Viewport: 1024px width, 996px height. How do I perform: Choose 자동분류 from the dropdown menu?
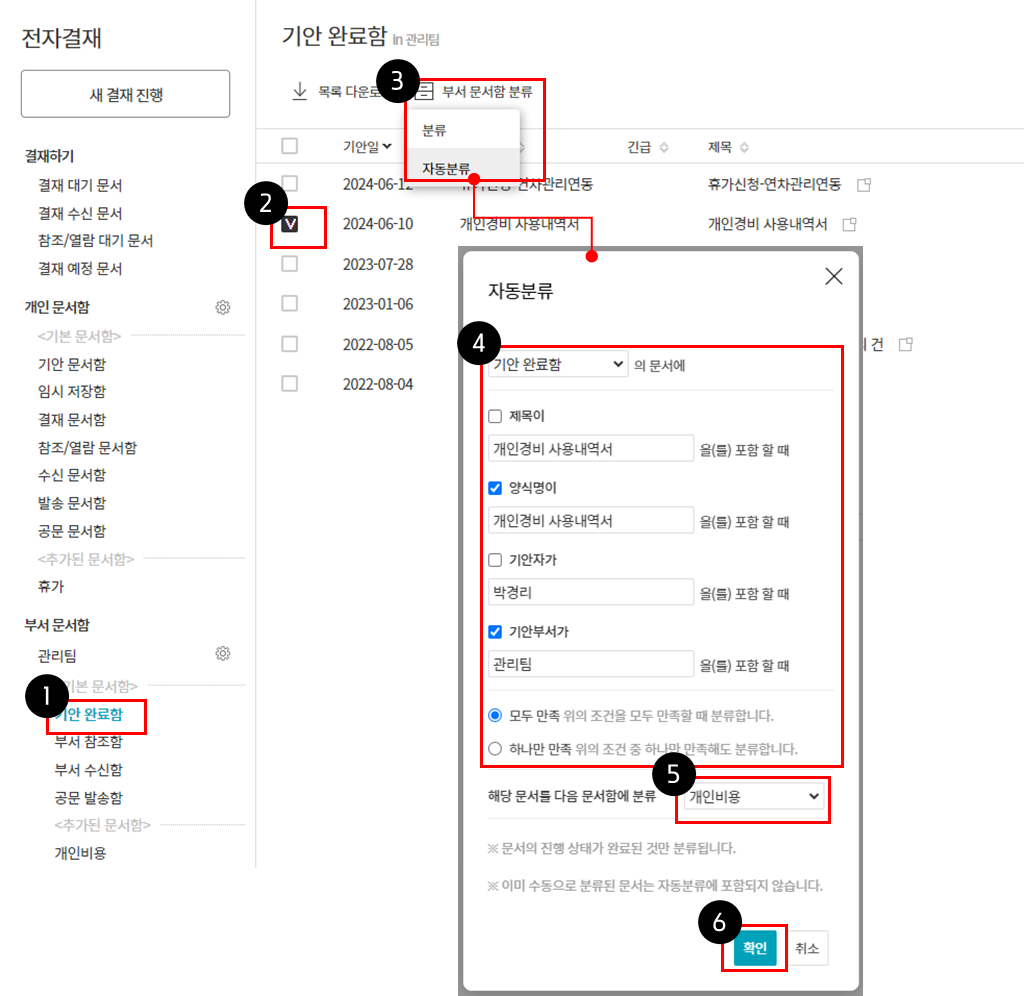coord(446,168)
